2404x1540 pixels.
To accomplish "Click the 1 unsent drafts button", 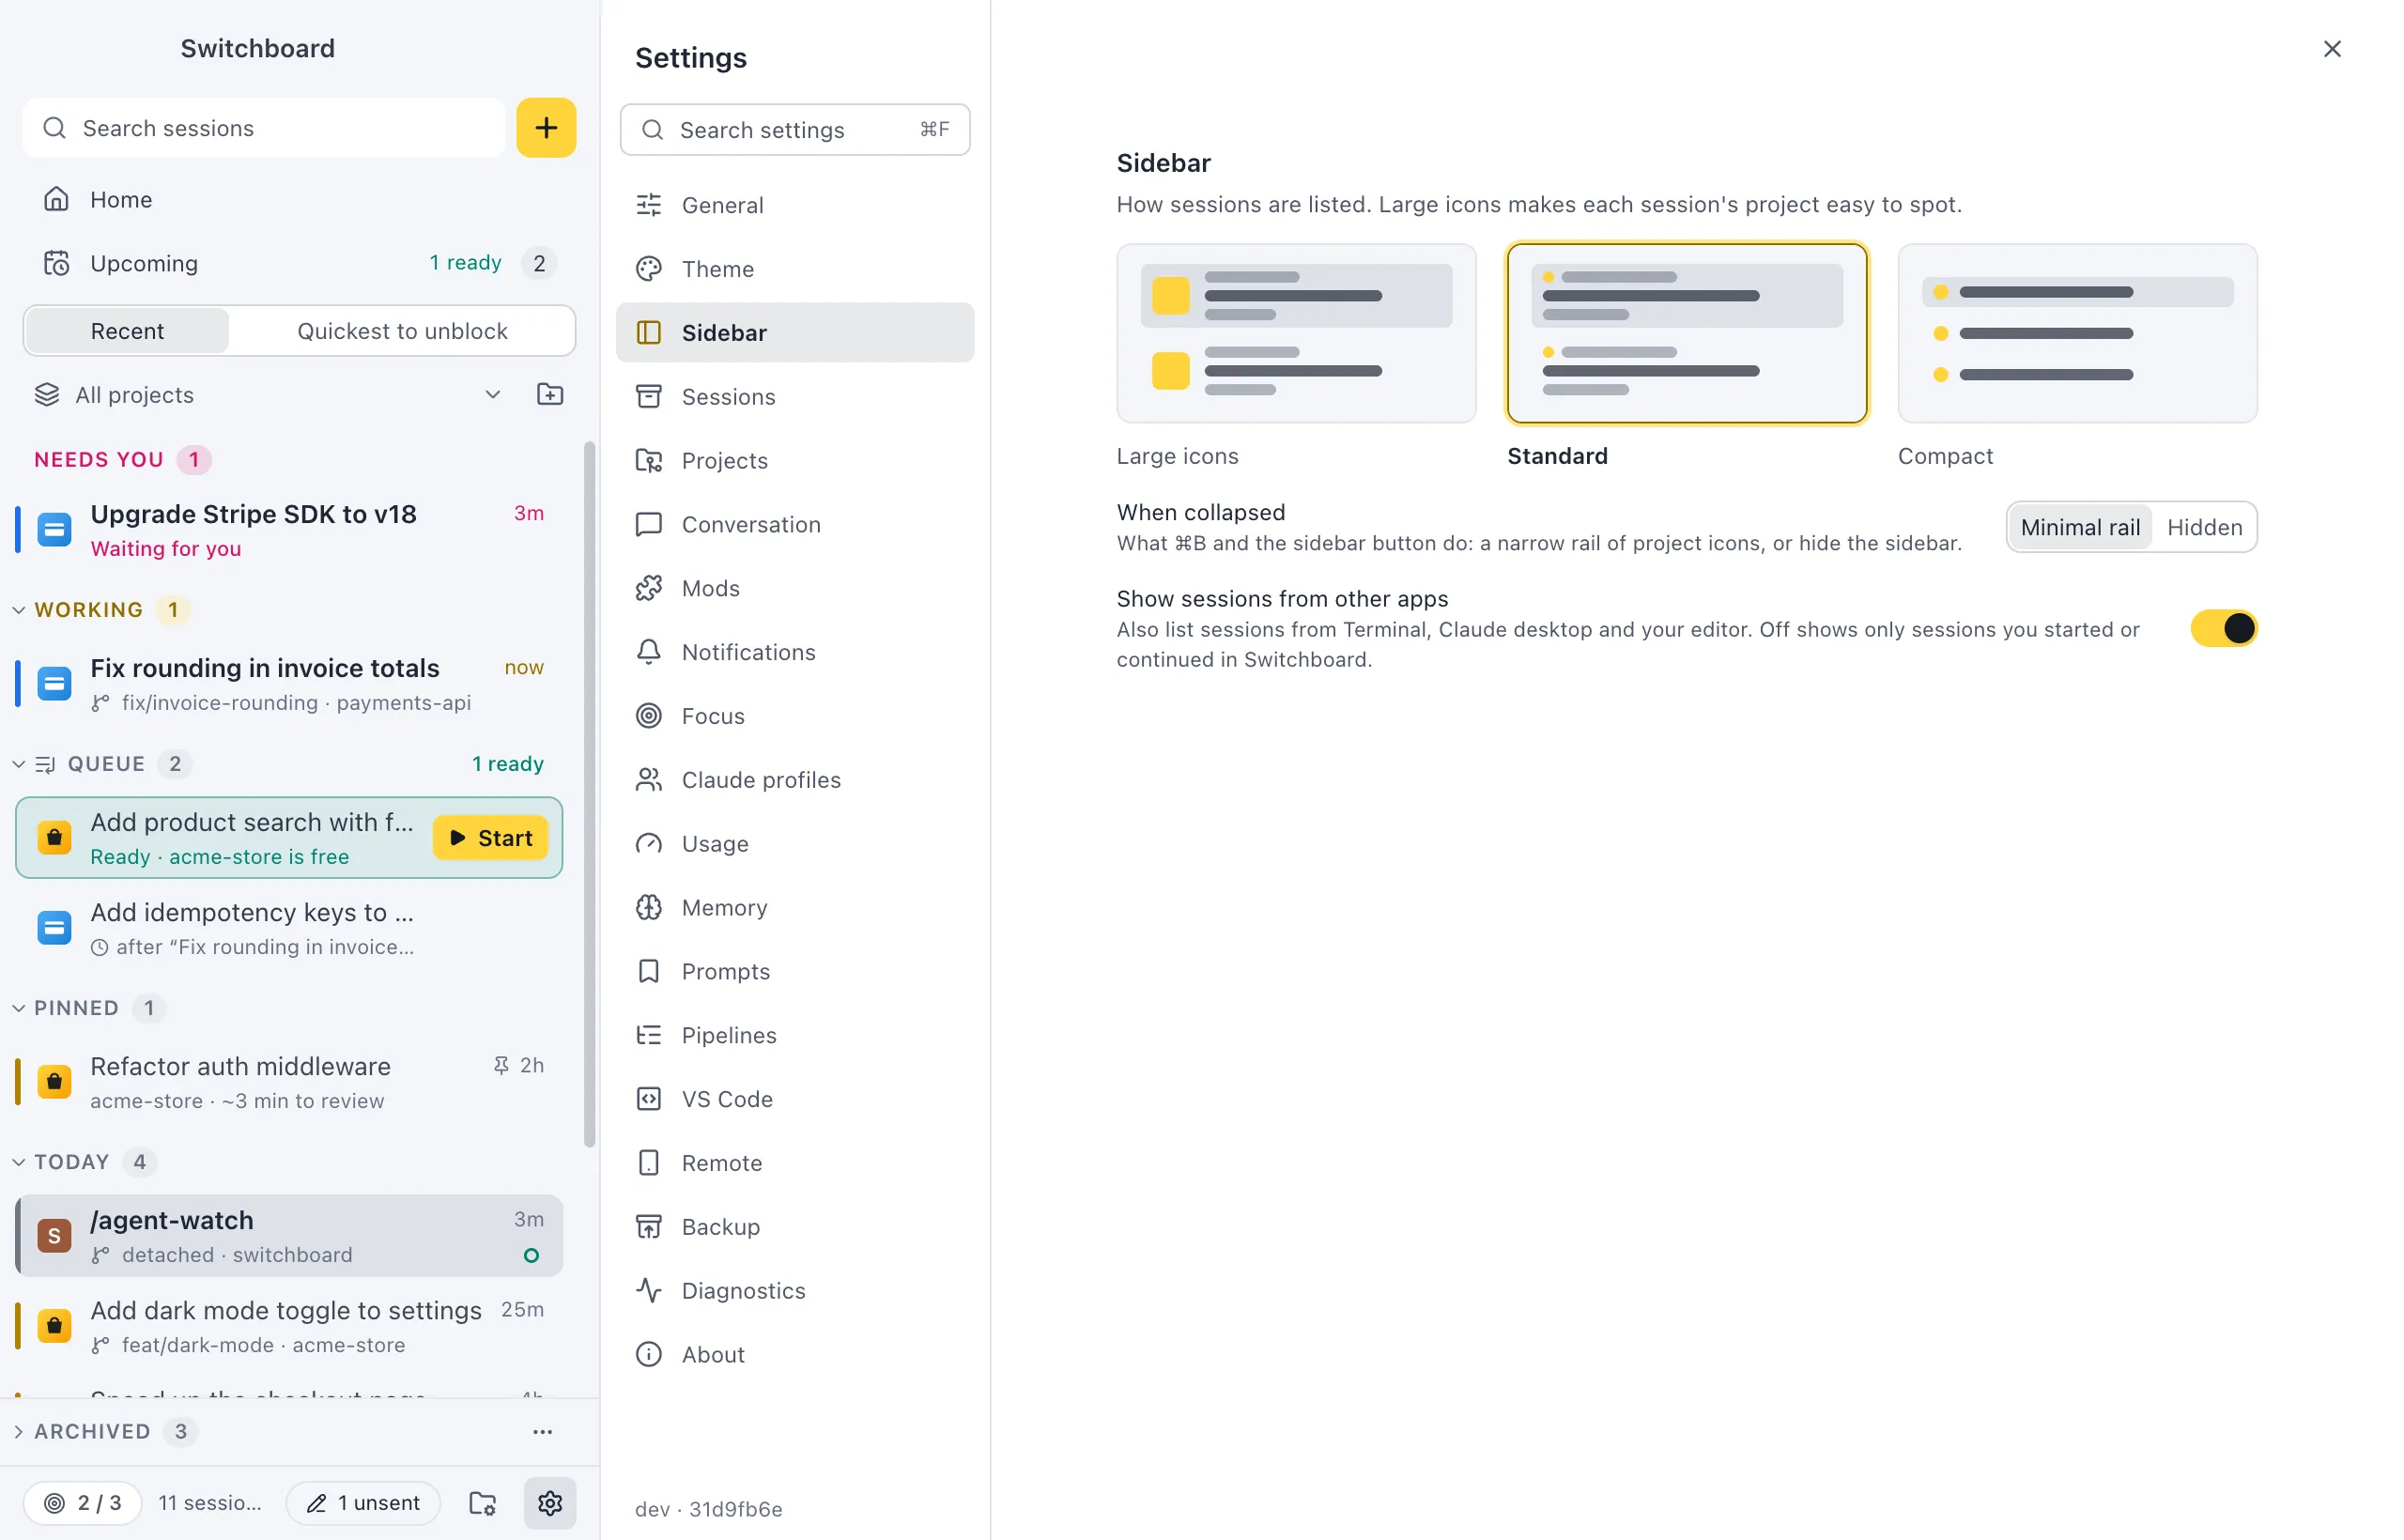I will [363, 1502].
